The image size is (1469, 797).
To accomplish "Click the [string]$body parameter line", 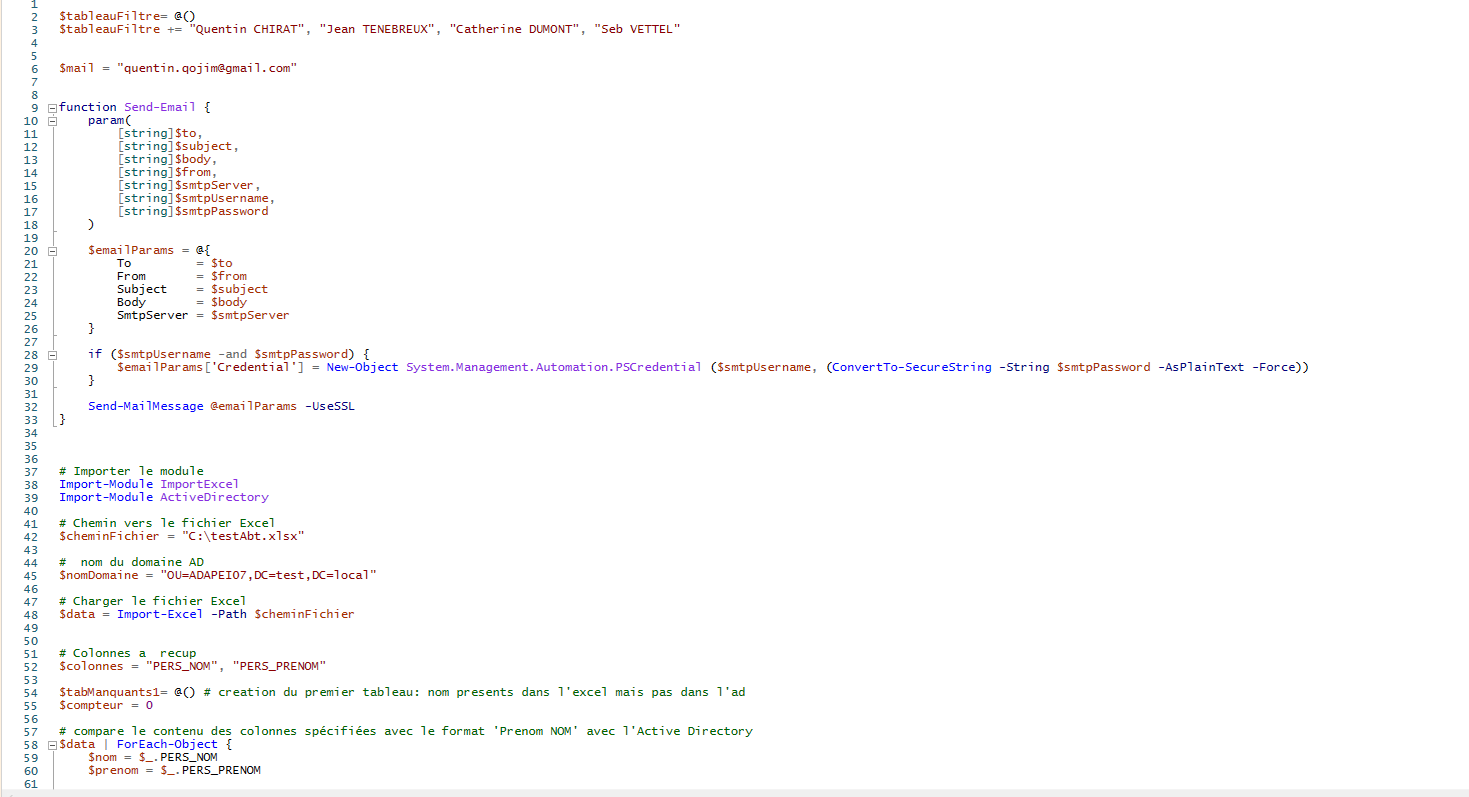I will (x=167, y=159).
